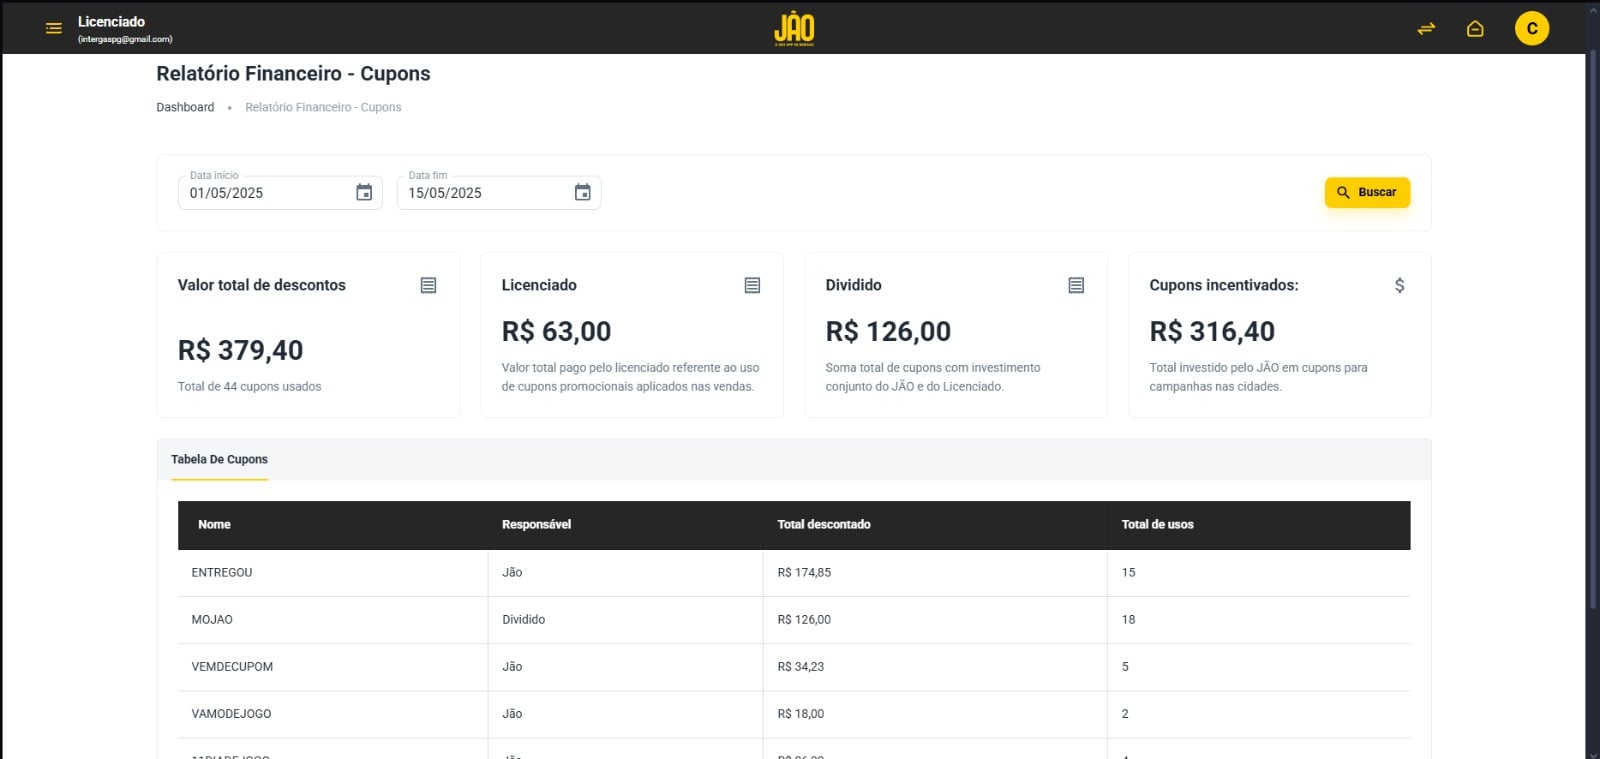
Task: Click the Nome column header
Action: click(214, 525)
